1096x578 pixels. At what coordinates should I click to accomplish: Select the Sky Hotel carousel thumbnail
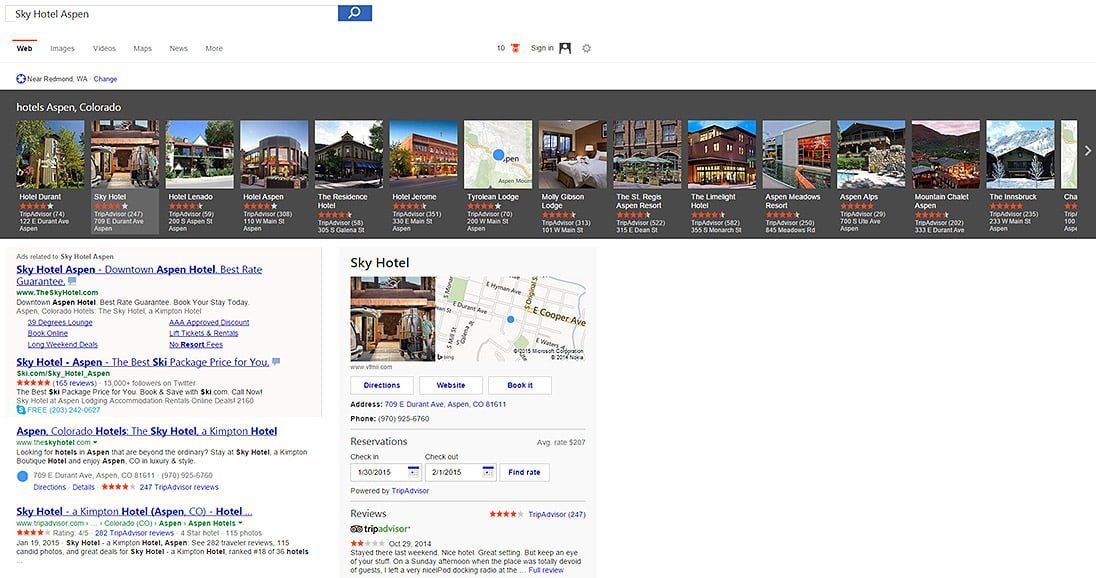[x=125, y=154]
